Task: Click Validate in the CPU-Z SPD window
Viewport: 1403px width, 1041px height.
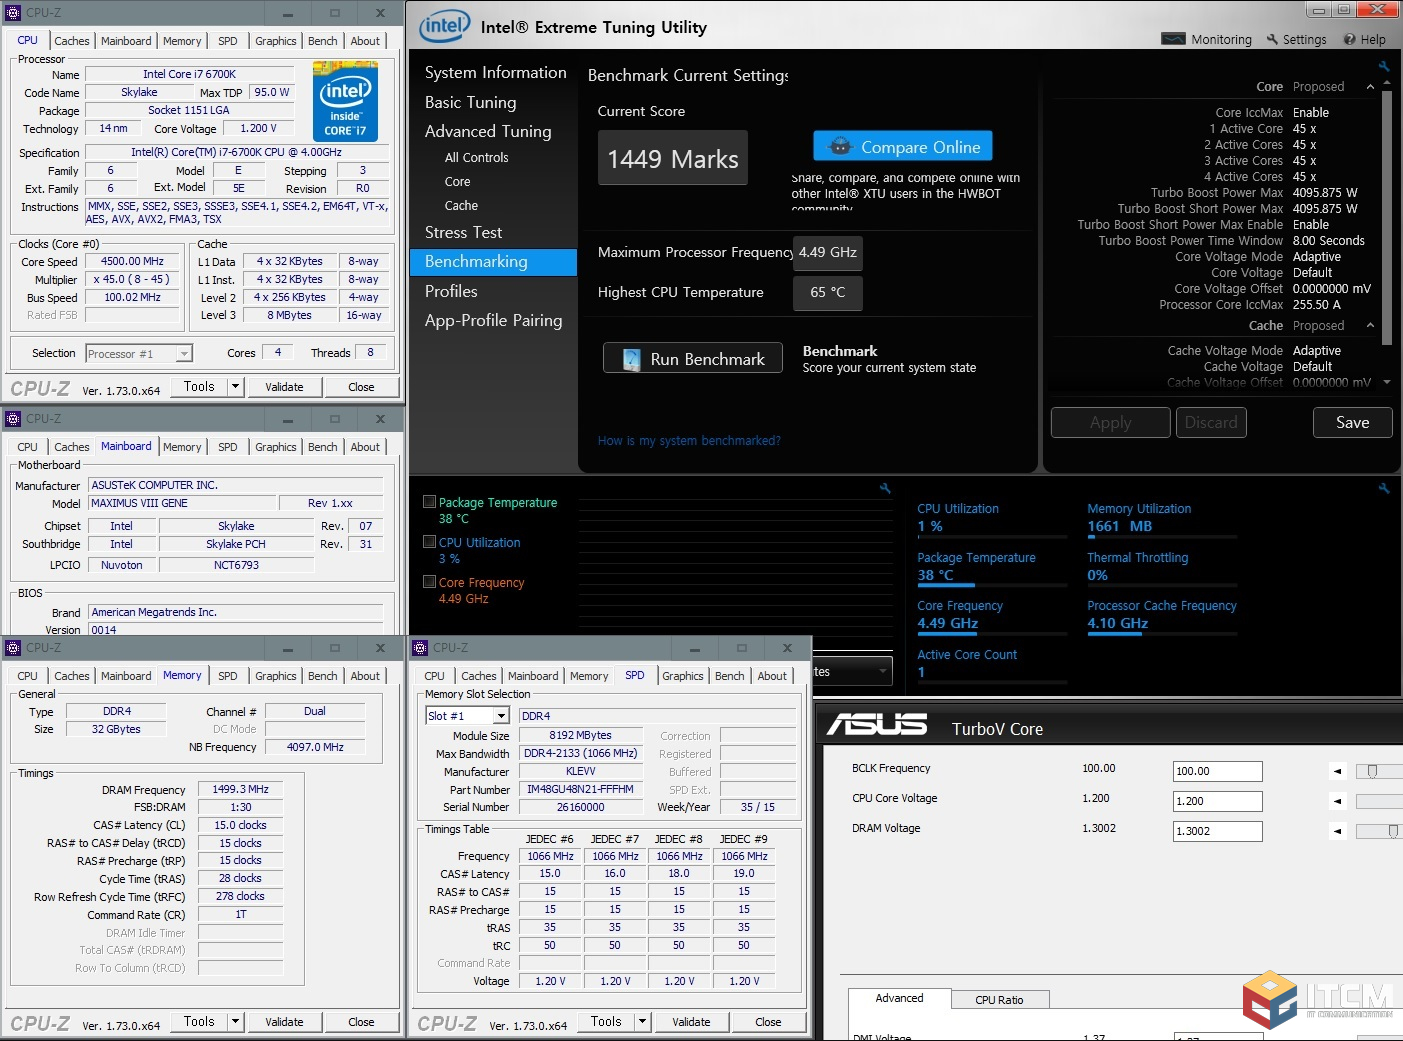Action: click(691, 1022)
